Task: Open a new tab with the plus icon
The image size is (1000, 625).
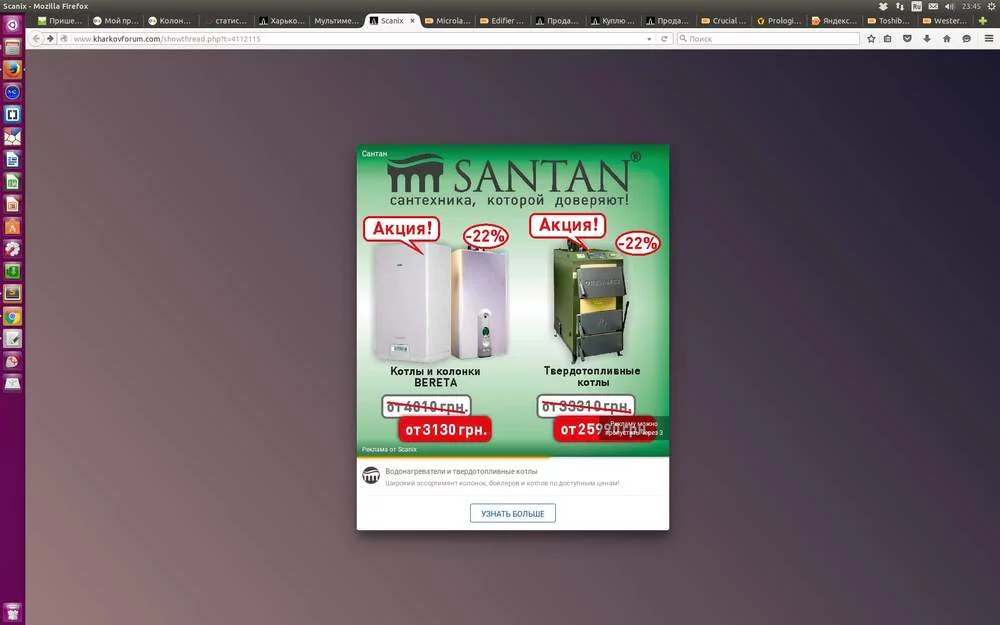Action: (983, 21)
